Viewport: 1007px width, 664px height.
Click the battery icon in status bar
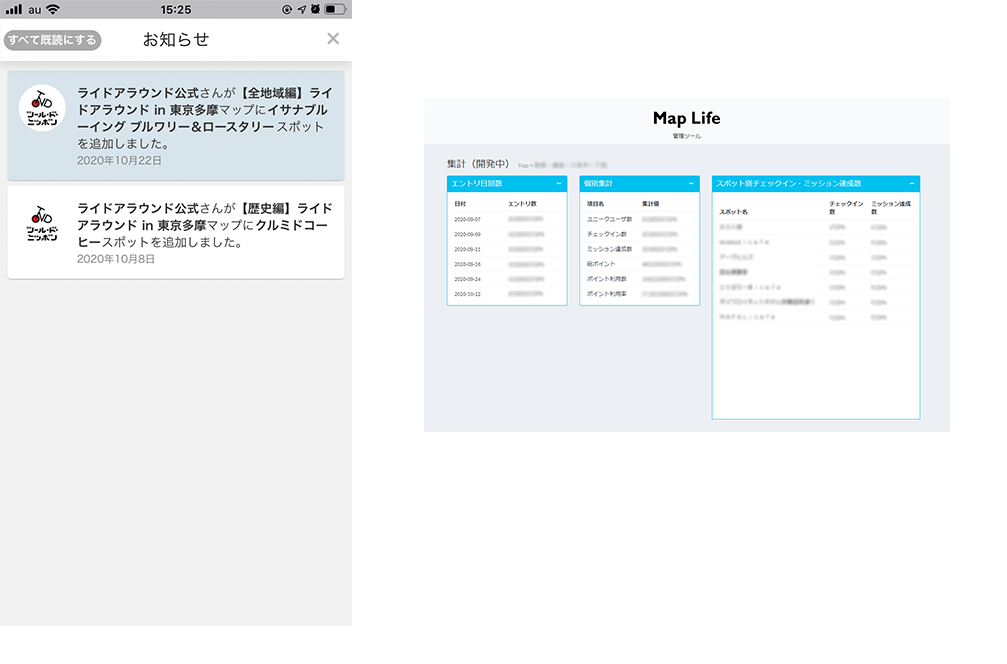[335, 9]
